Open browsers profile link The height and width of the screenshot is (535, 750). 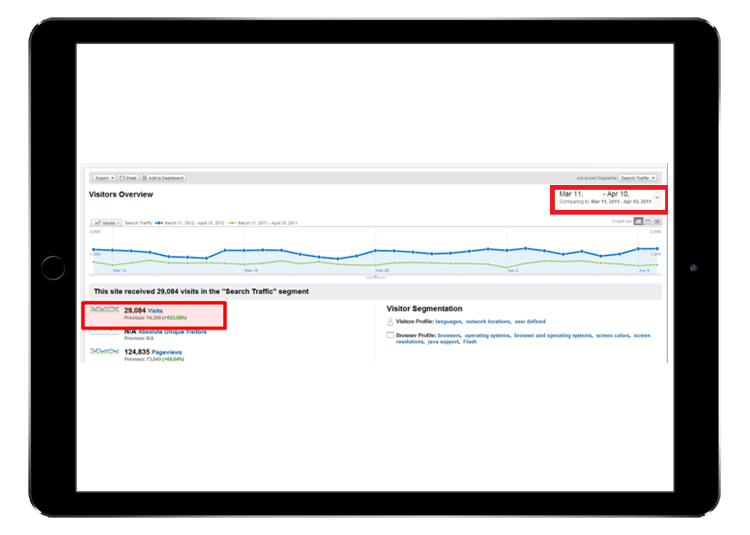coord(449,336)
